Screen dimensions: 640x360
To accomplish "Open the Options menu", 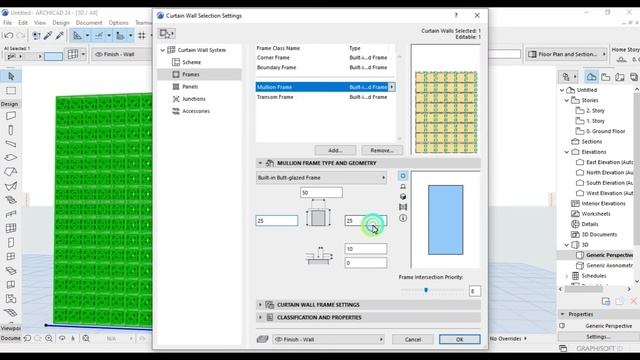I will tap(118, 22).
